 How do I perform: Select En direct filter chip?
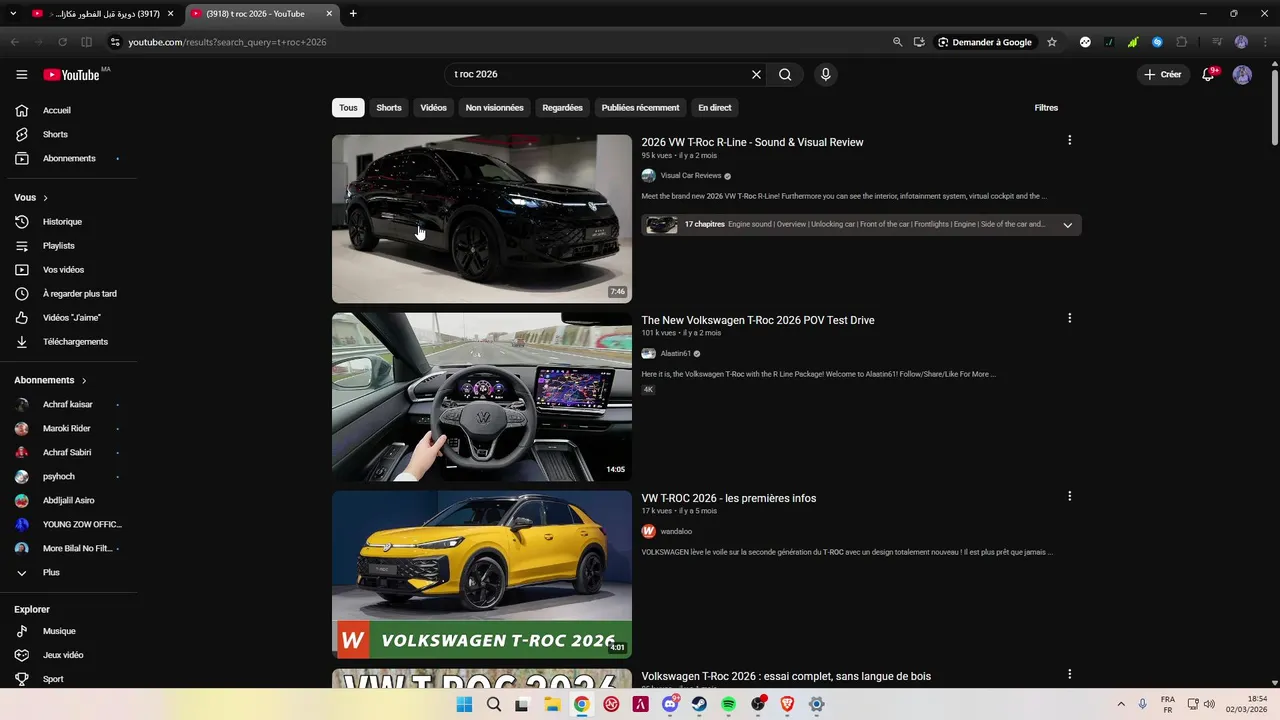click(715, 108)
